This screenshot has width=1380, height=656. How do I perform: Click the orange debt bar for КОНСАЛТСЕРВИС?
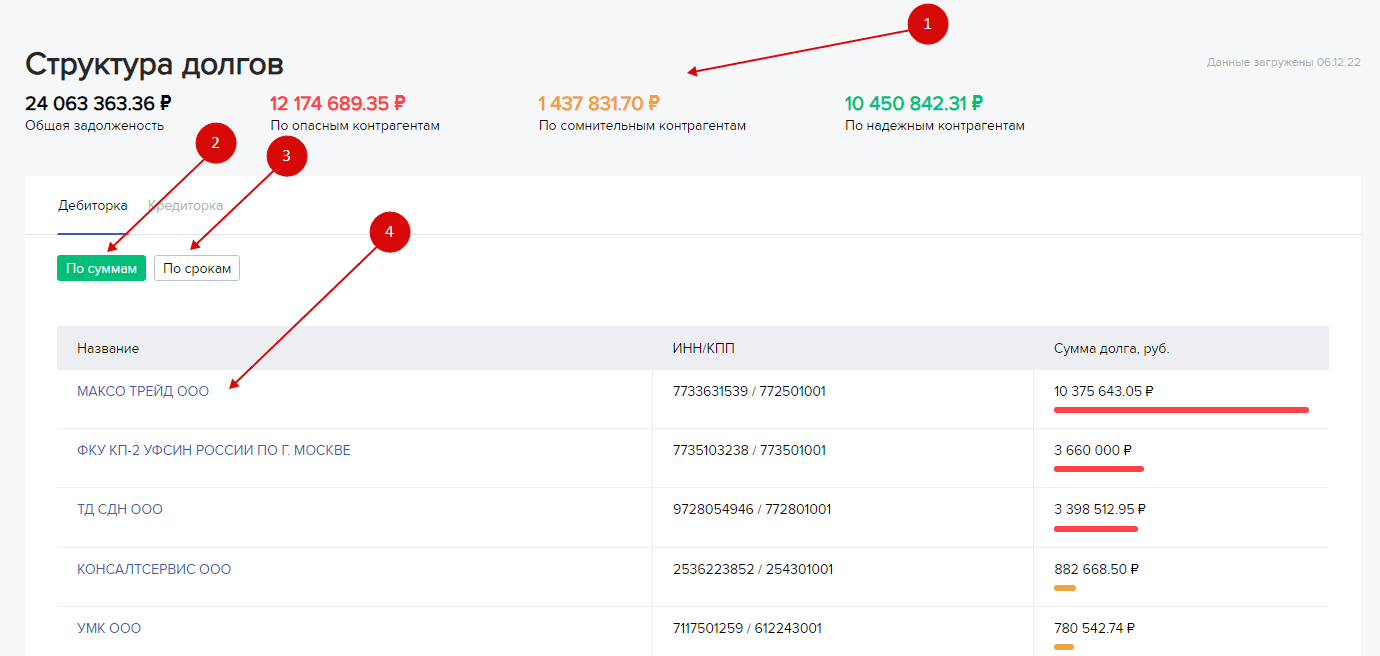click(1064, 587)
